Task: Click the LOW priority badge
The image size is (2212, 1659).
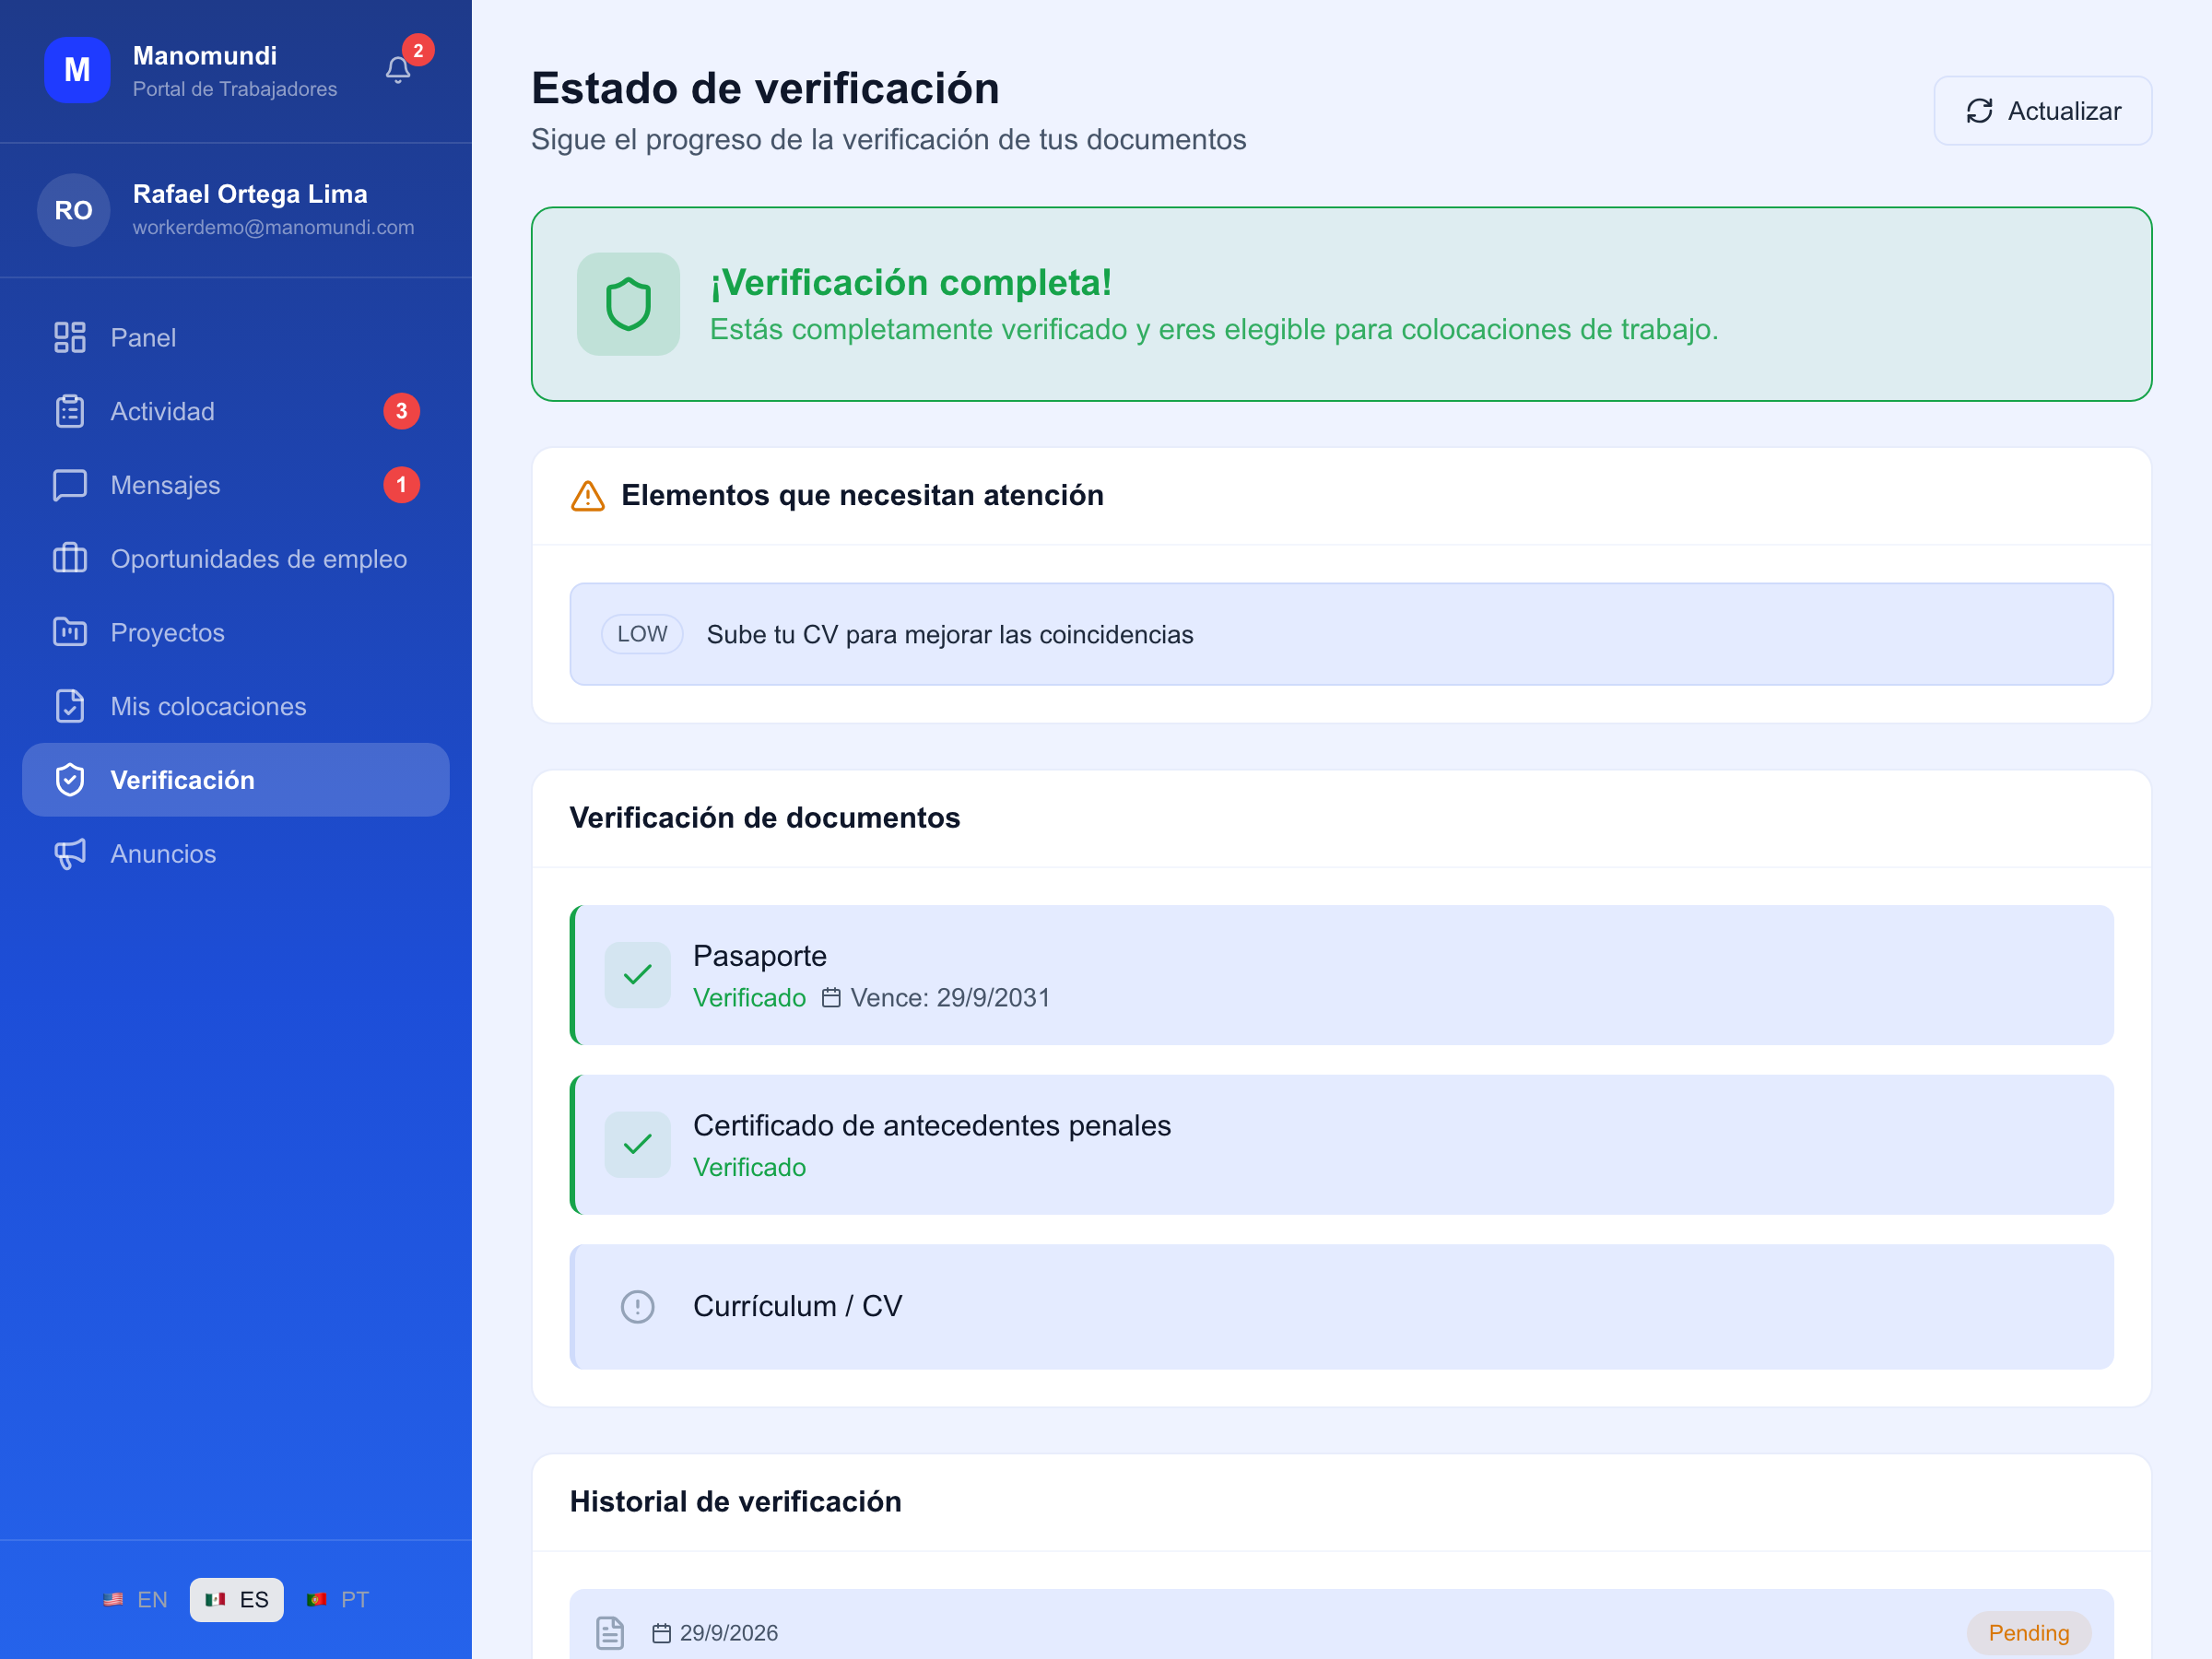Action: point(642,634)
